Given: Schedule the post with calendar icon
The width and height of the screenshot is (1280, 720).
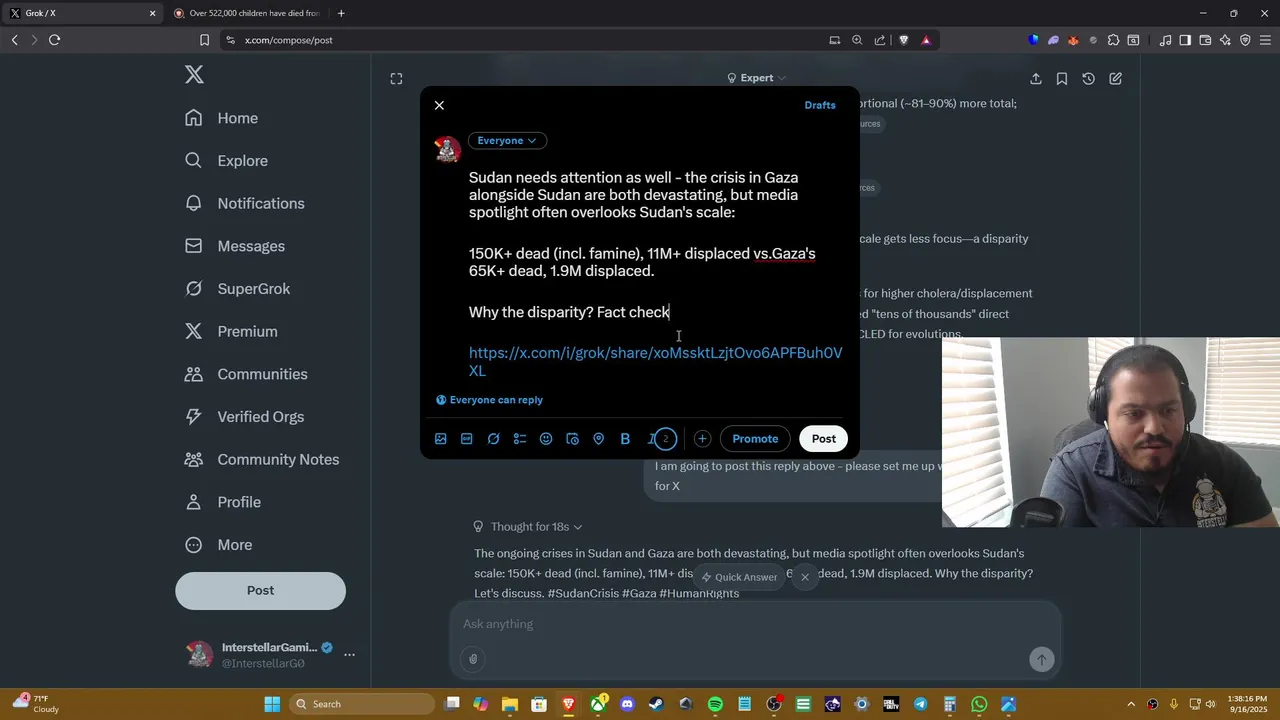Looking at the screenshot, I should click(572, 439).
